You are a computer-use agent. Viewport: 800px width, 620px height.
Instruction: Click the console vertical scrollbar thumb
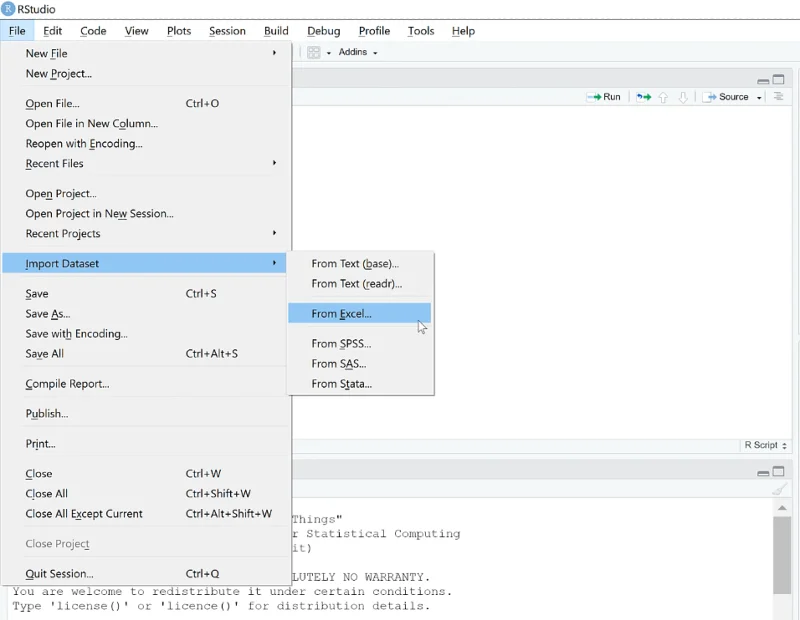pyautogui.click(x=782, y=555)
